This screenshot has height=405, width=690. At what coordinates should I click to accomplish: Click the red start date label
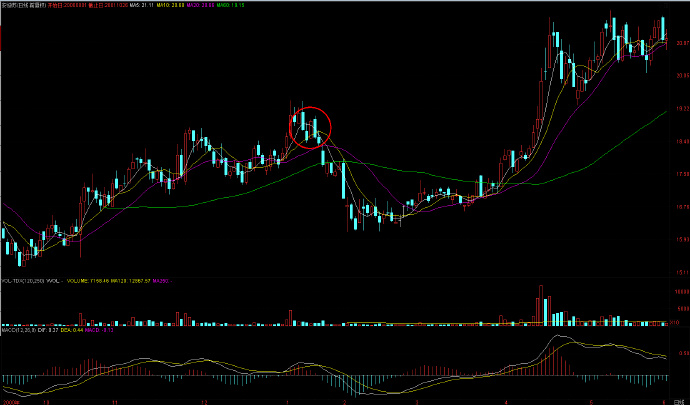[66, 5]
